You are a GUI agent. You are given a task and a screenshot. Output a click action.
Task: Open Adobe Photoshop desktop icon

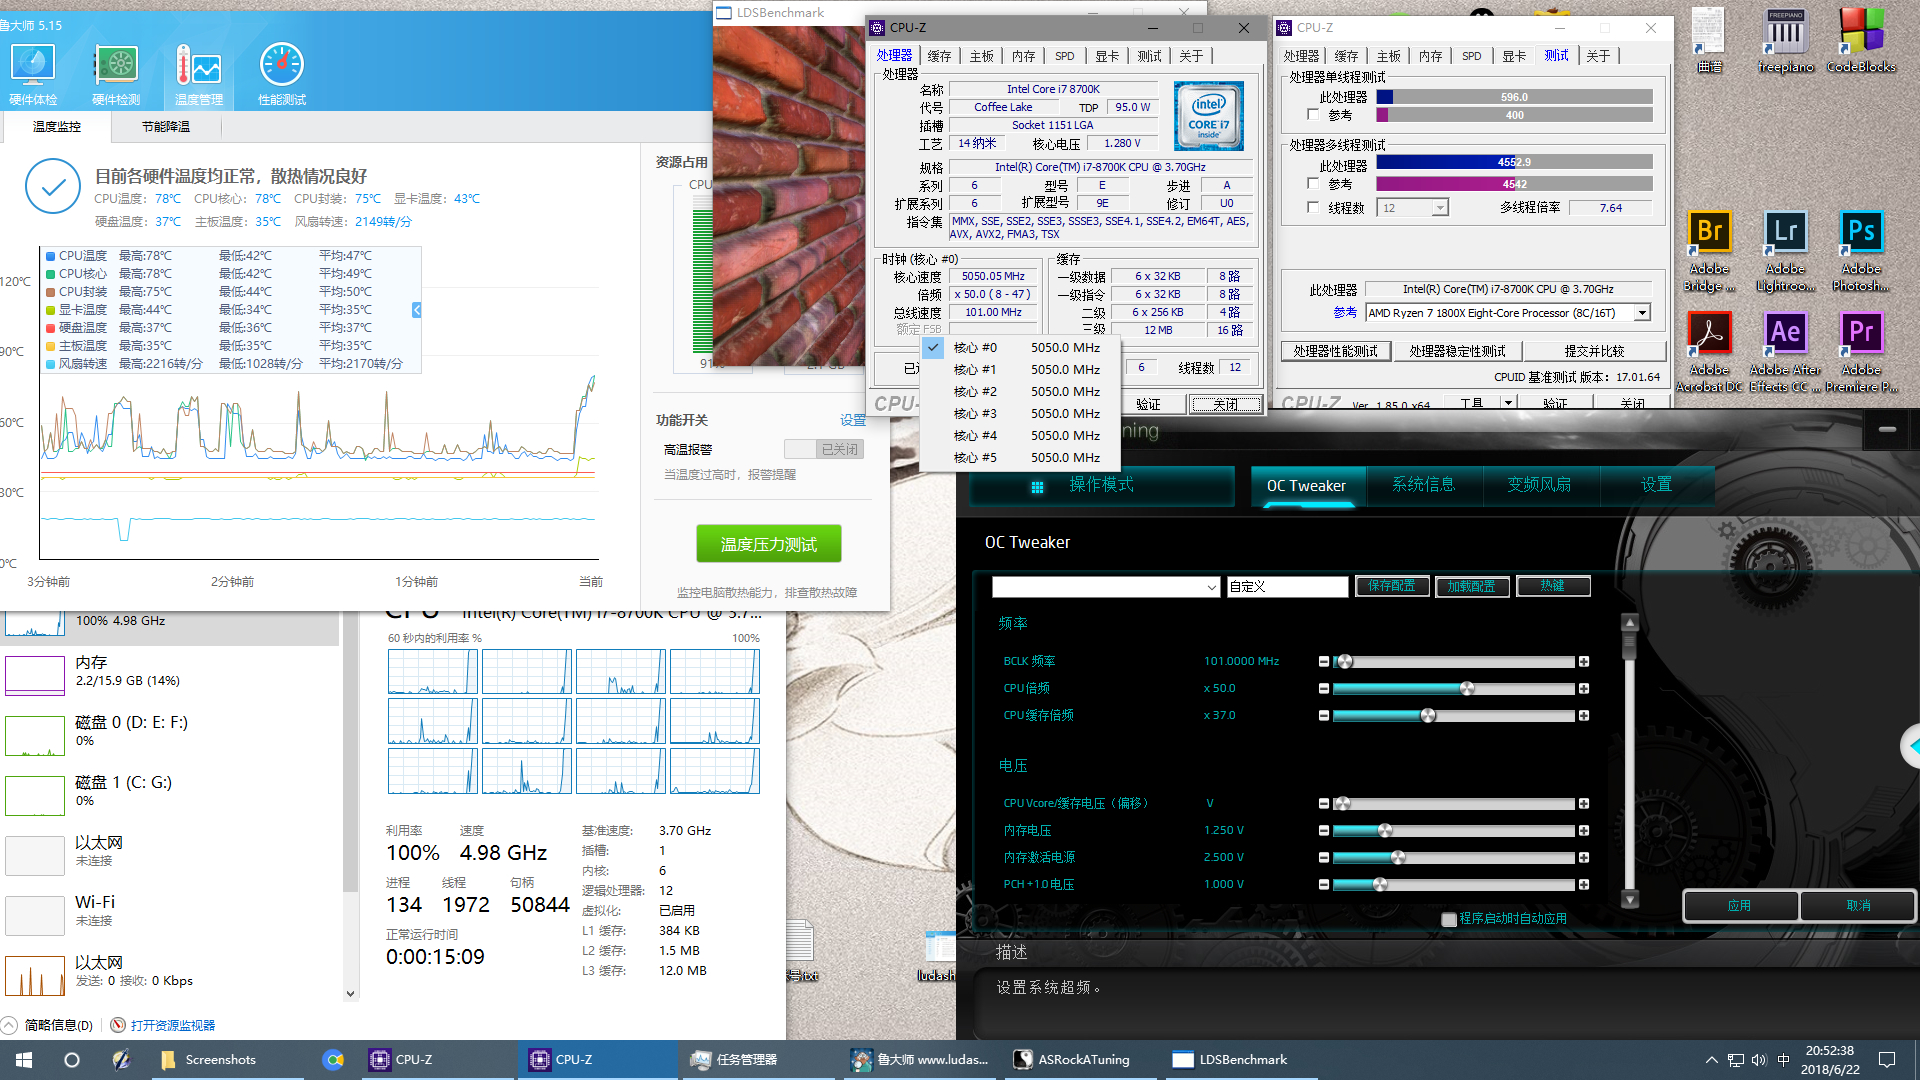tap(1861, 251)
